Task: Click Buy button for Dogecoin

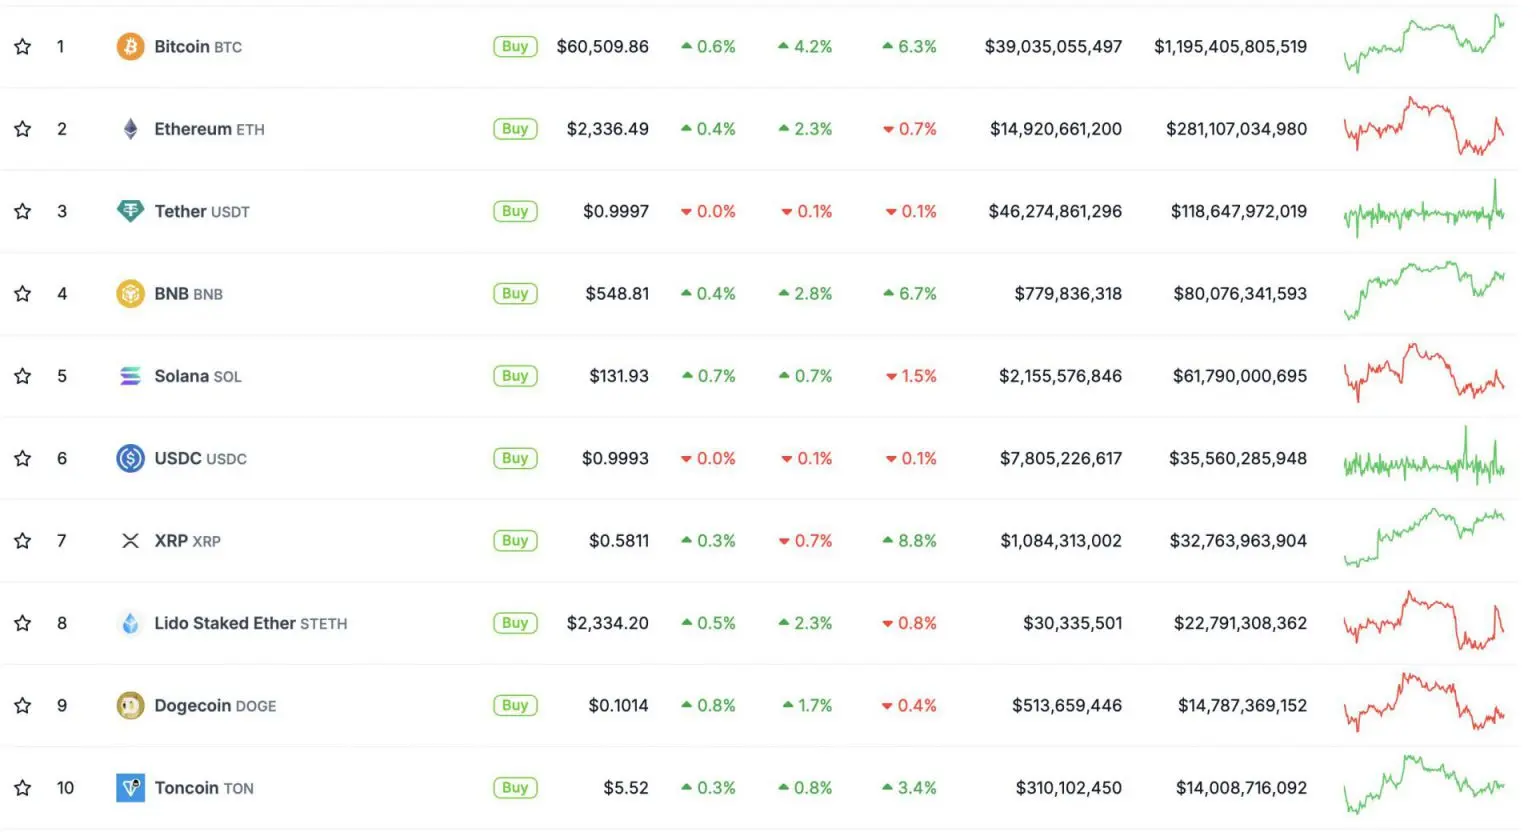Action: coord(515,705)
